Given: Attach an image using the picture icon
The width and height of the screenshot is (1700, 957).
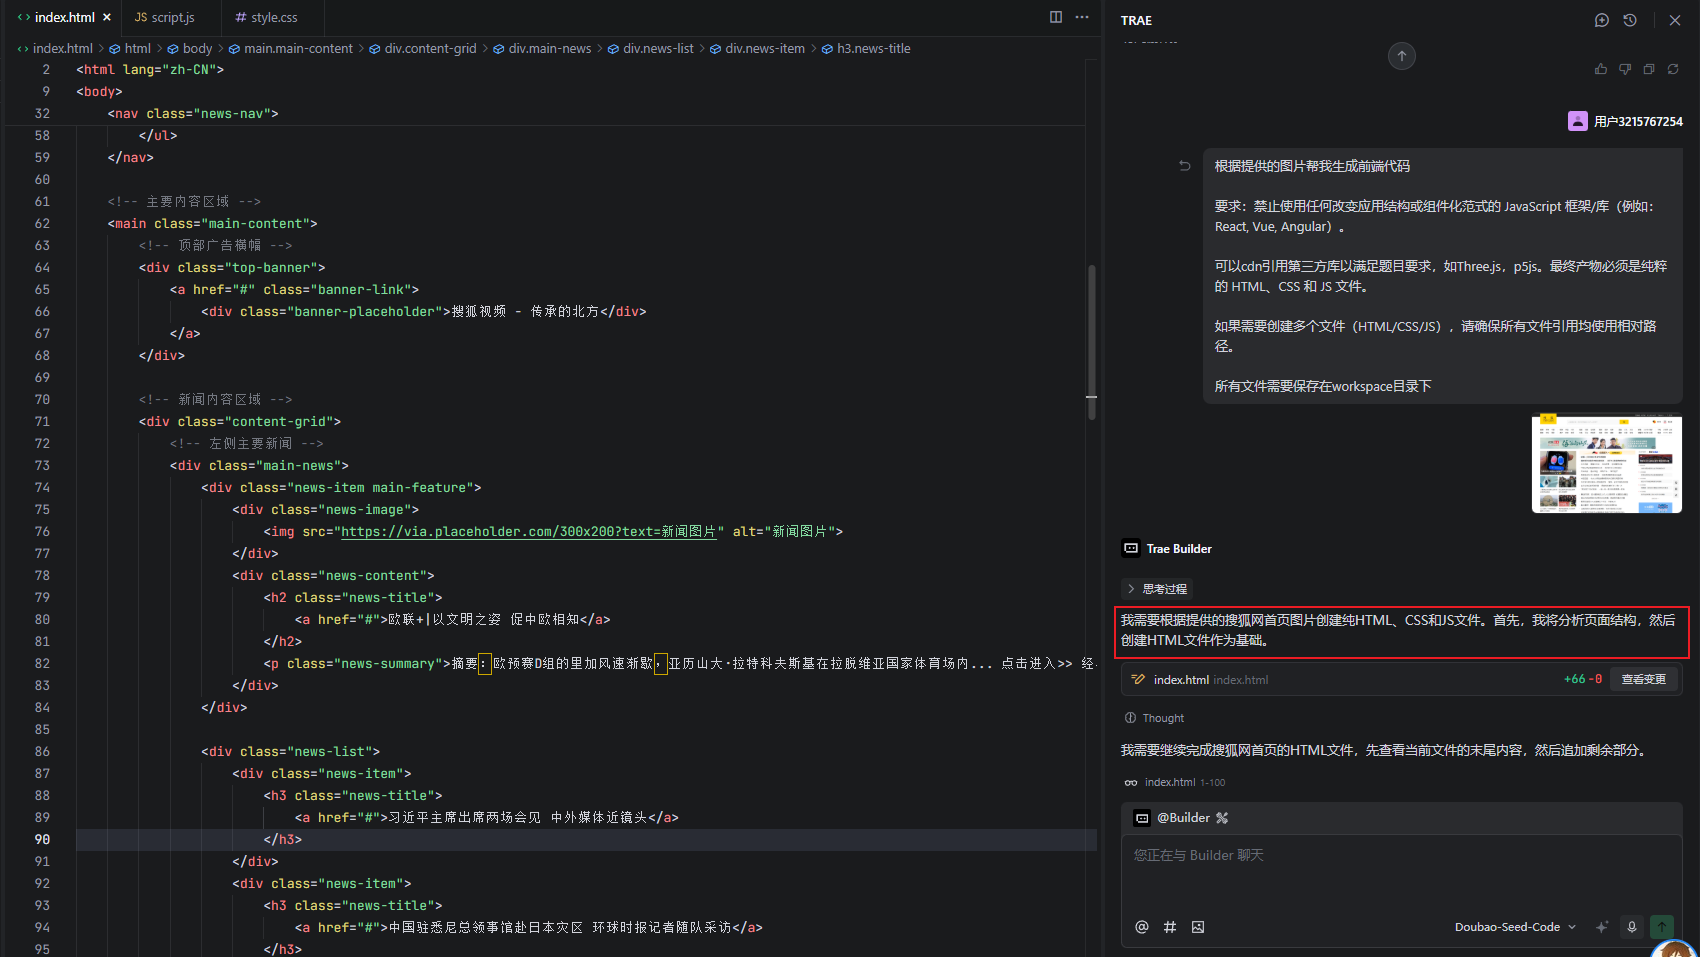Looking at the screenshot, I should click(1198, 927).
